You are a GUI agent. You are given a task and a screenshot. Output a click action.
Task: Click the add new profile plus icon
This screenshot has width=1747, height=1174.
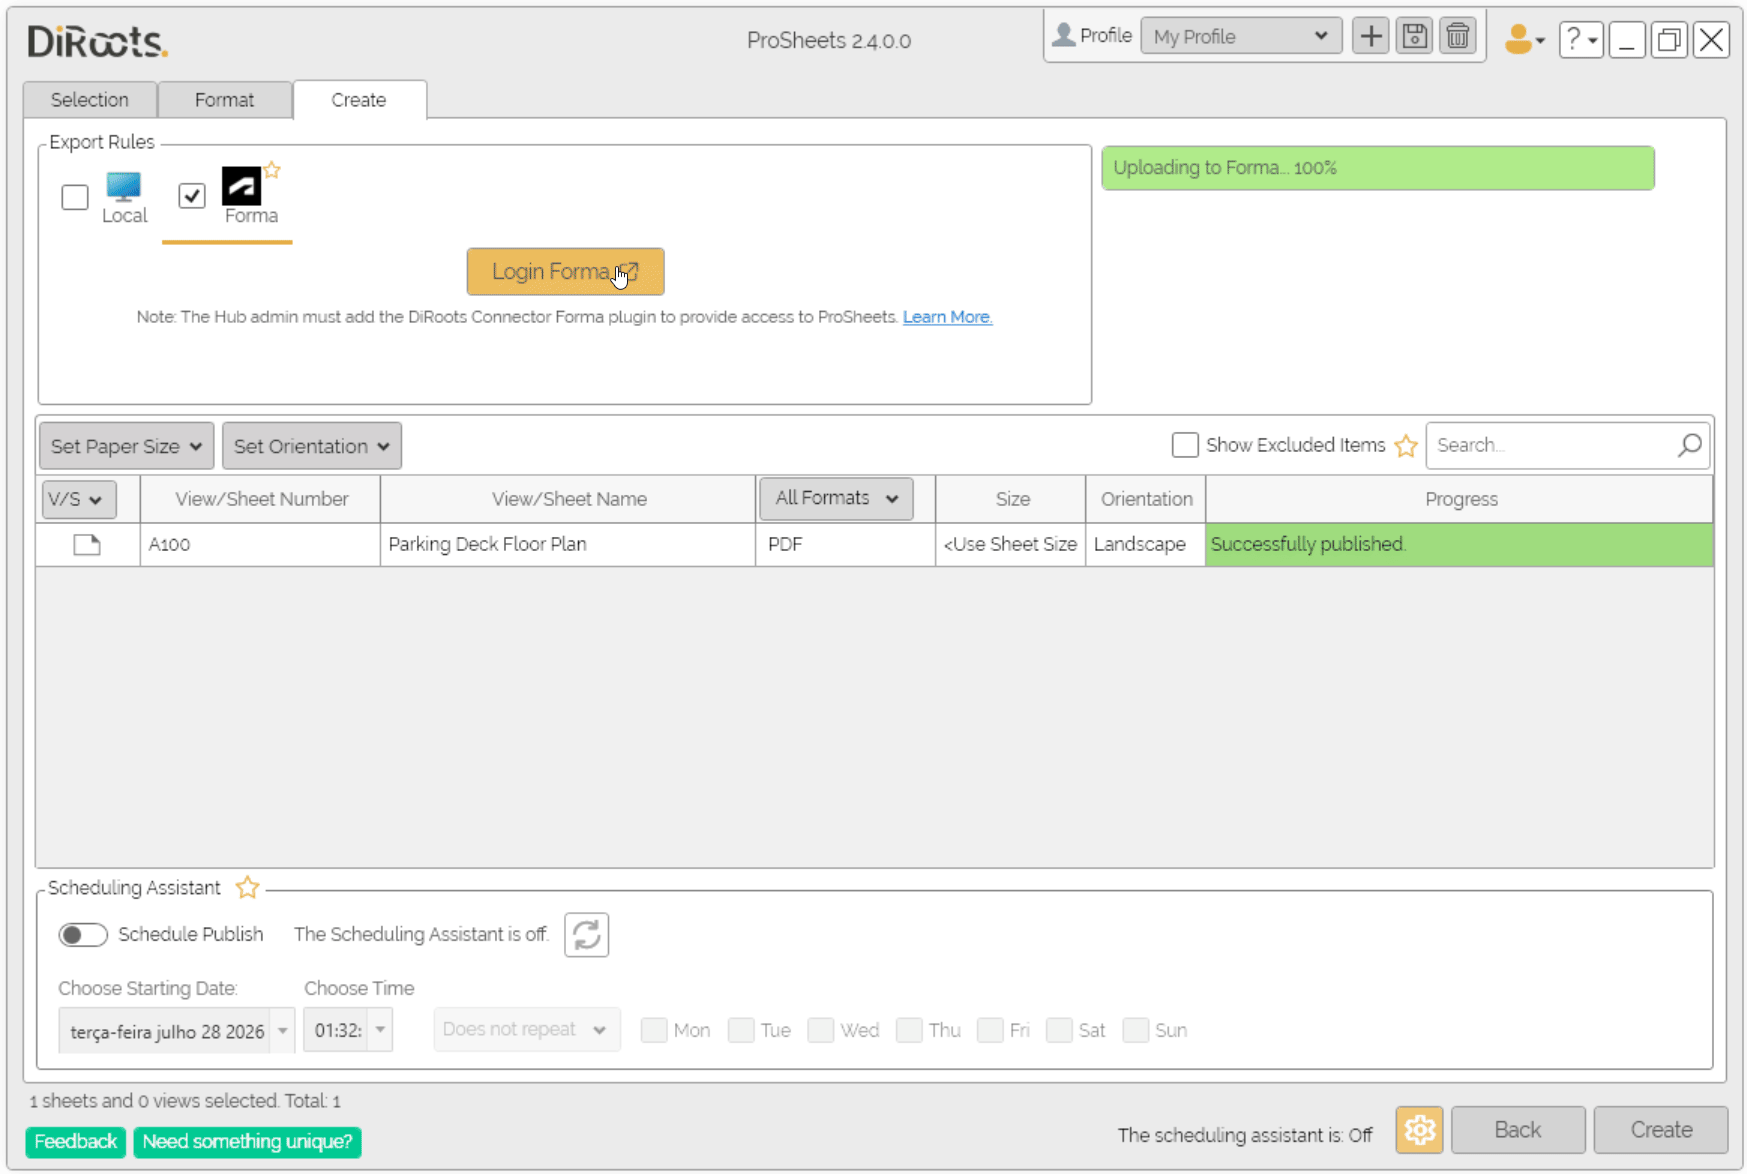click(x=1370, y=37)
